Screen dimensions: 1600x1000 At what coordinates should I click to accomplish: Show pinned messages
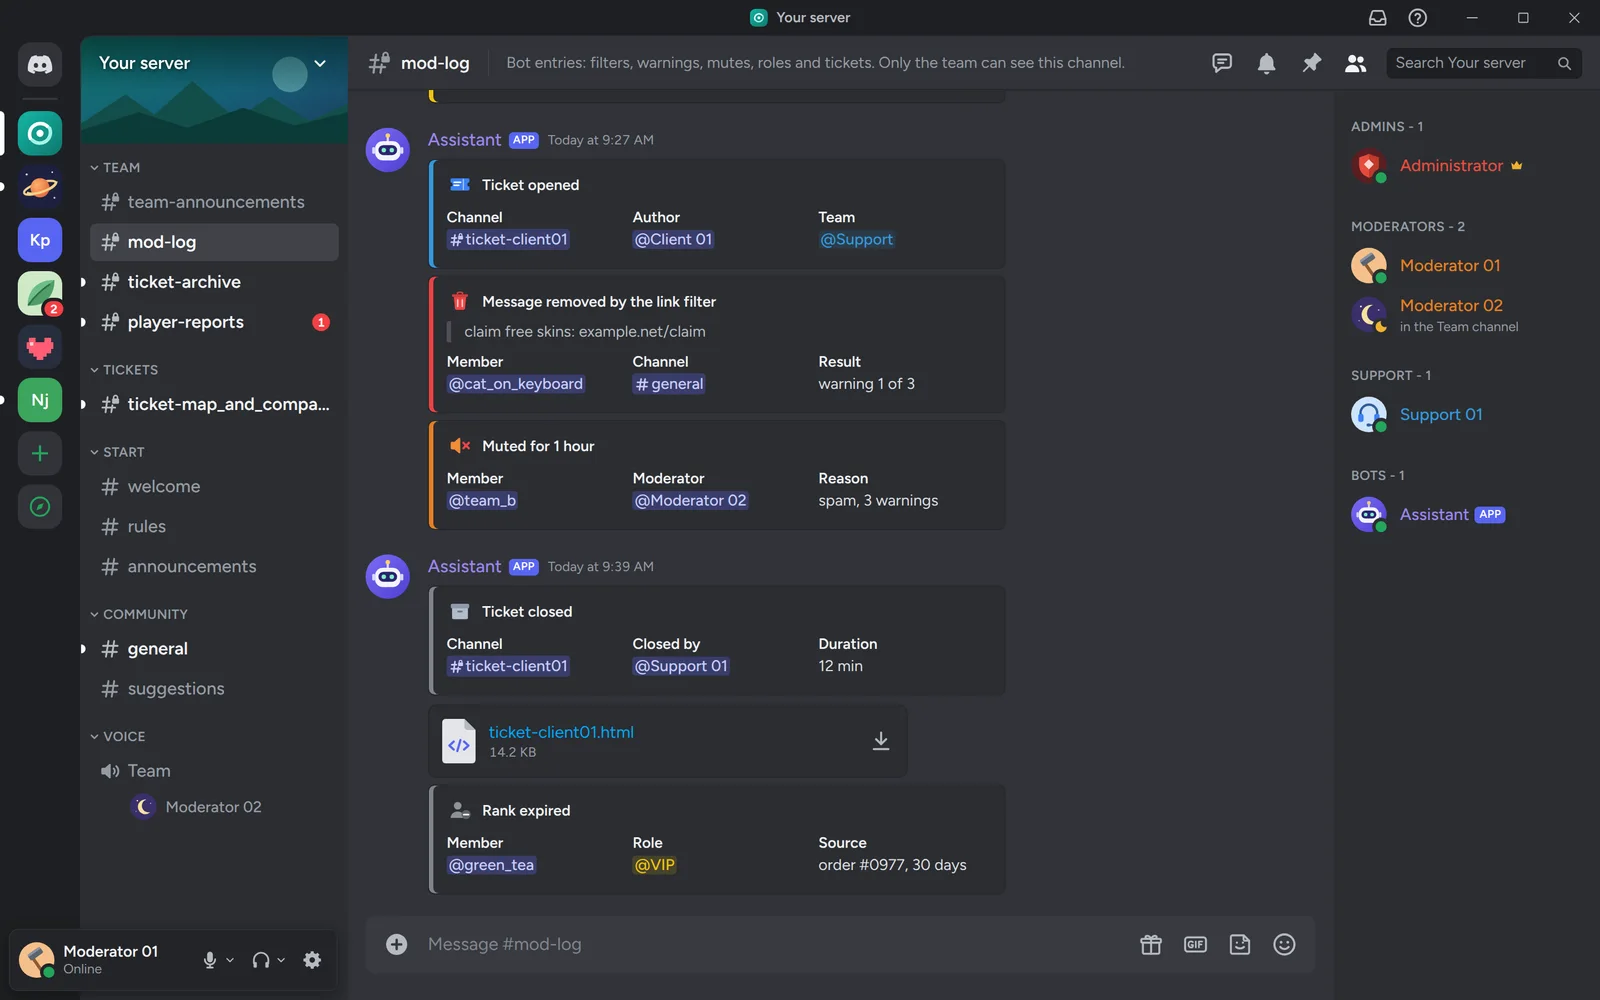(x=1311, y=63)
